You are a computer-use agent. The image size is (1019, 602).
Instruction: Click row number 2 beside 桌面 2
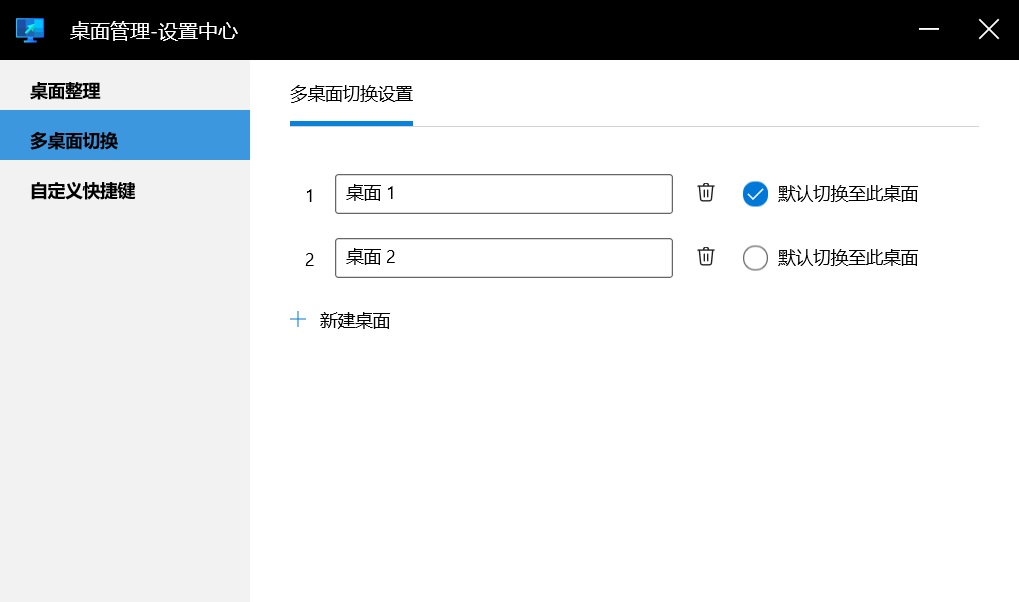[x=310, y=260]
